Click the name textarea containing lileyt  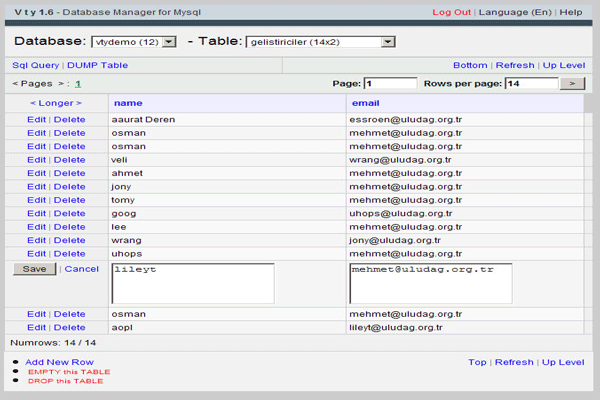(x=193, y=283)
